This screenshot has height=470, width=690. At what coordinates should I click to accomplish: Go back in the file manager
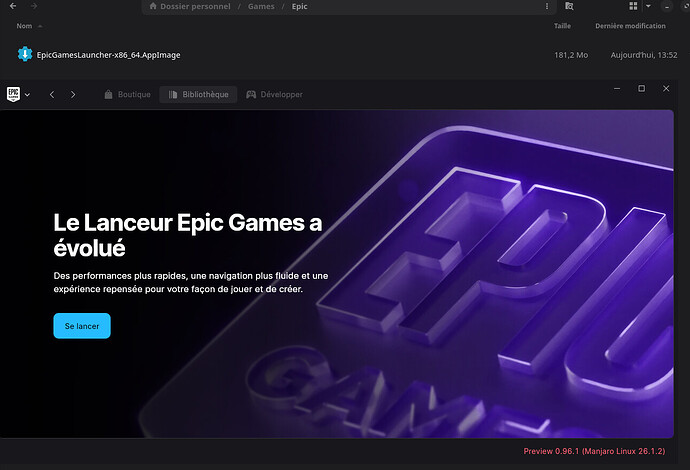(x=13, y=6)
